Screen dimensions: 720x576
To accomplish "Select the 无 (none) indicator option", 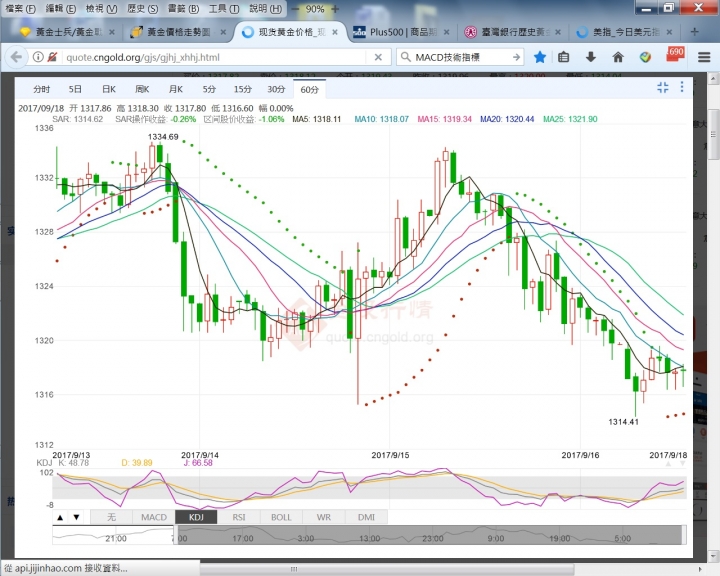I will click(111, 517).
